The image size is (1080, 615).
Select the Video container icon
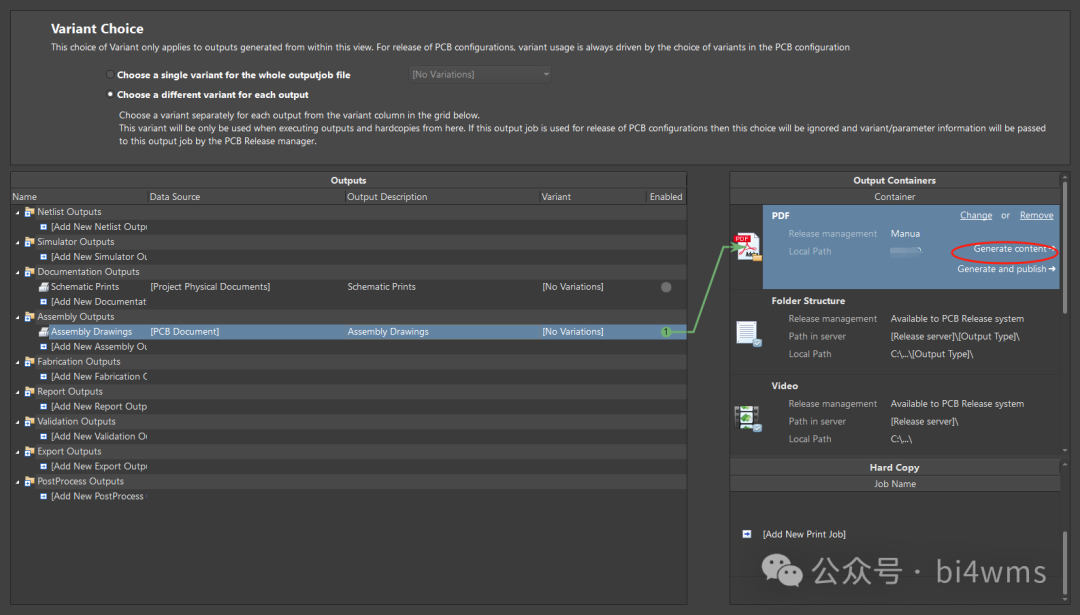tap(748, 419)
